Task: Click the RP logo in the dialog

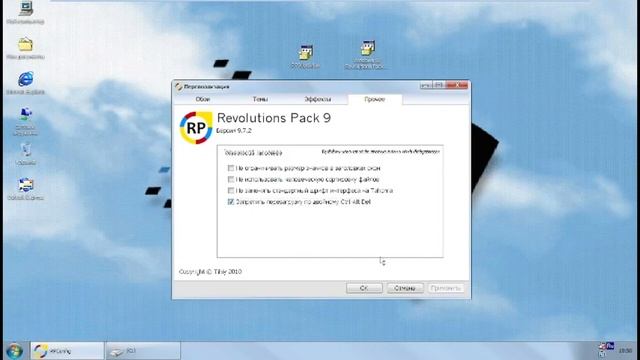Action: [196, 128]
